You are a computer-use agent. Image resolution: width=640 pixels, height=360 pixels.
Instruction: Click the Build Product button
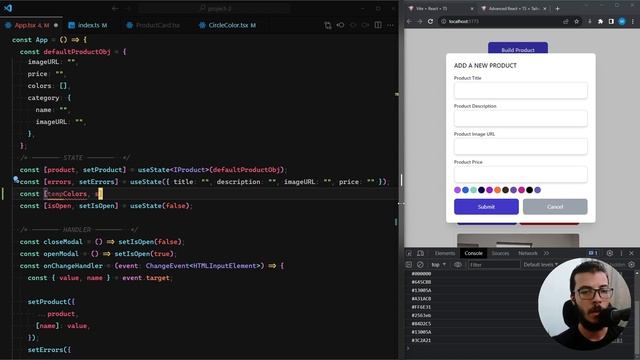point(518,48)
